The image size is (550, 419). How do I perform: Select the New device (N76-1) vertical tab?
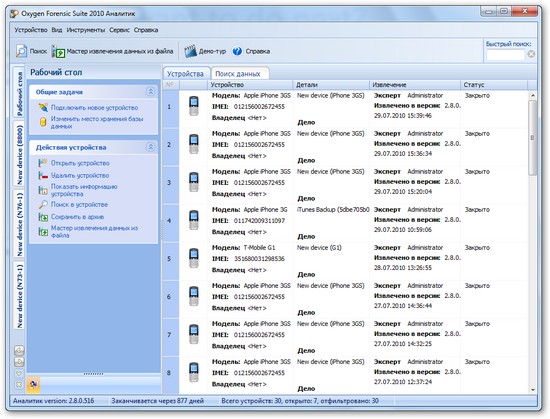point(19,224)
